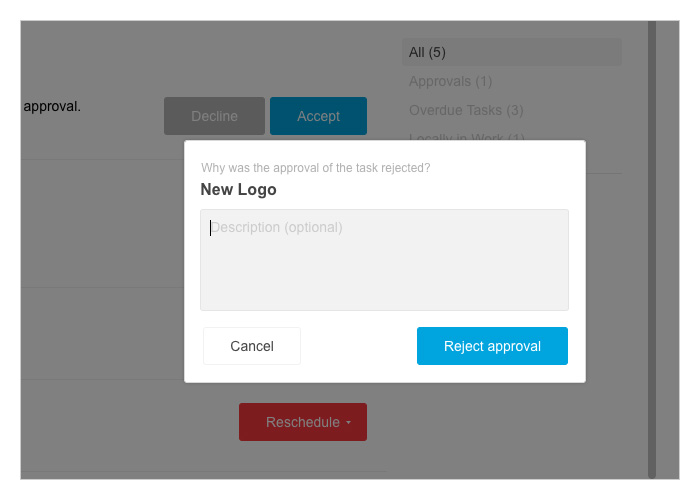Select the Overdue Tasks (3) filter

point(466,110)
